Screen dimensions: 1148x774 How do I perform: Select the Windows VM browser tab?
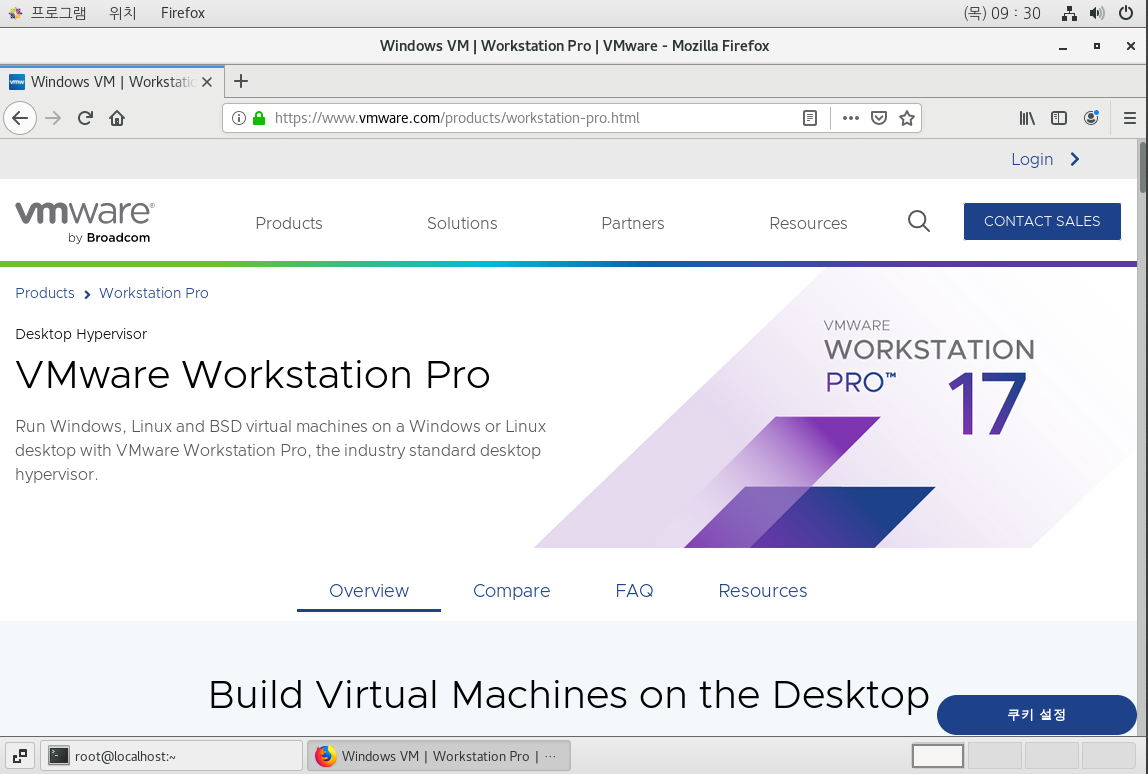click(x=111, y=81)
